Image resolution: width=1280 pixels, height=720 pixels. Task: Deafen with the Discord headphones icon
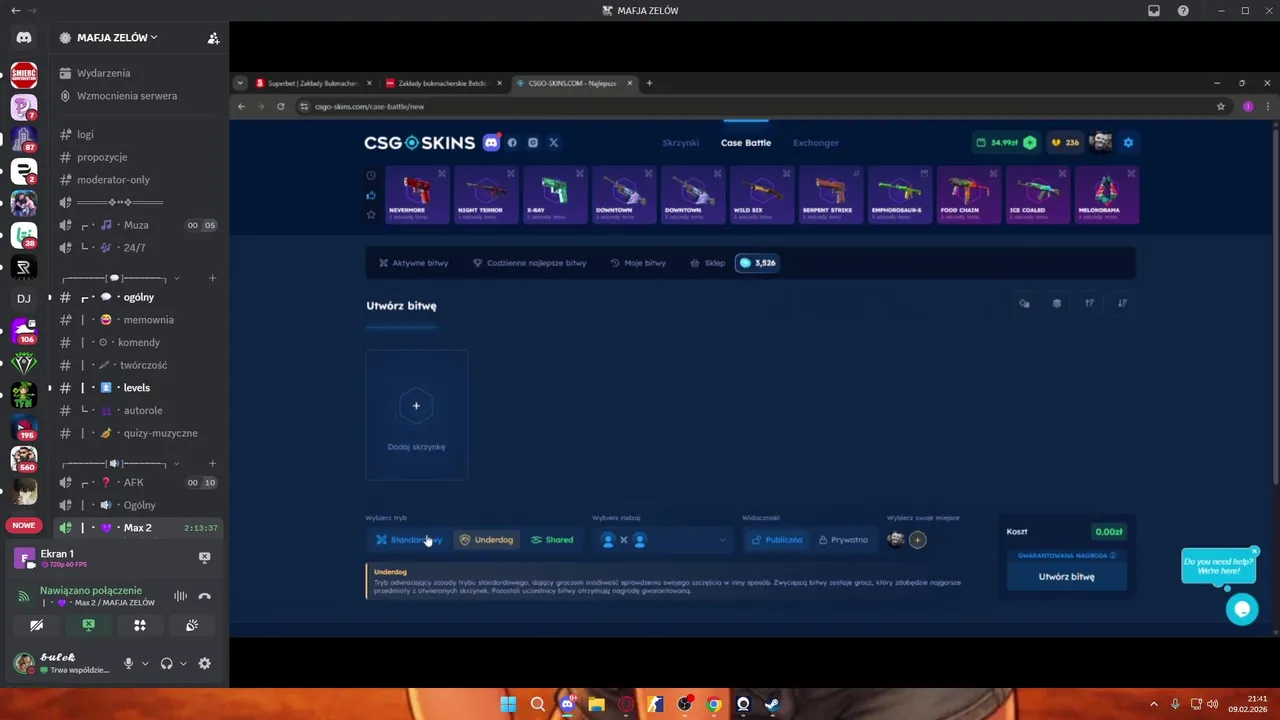click(166, 663)
